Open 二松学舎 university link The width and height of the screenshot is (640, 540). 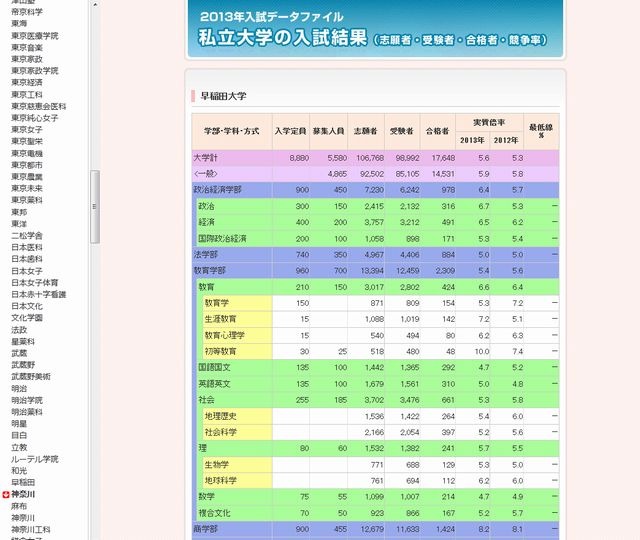point(27,236)
